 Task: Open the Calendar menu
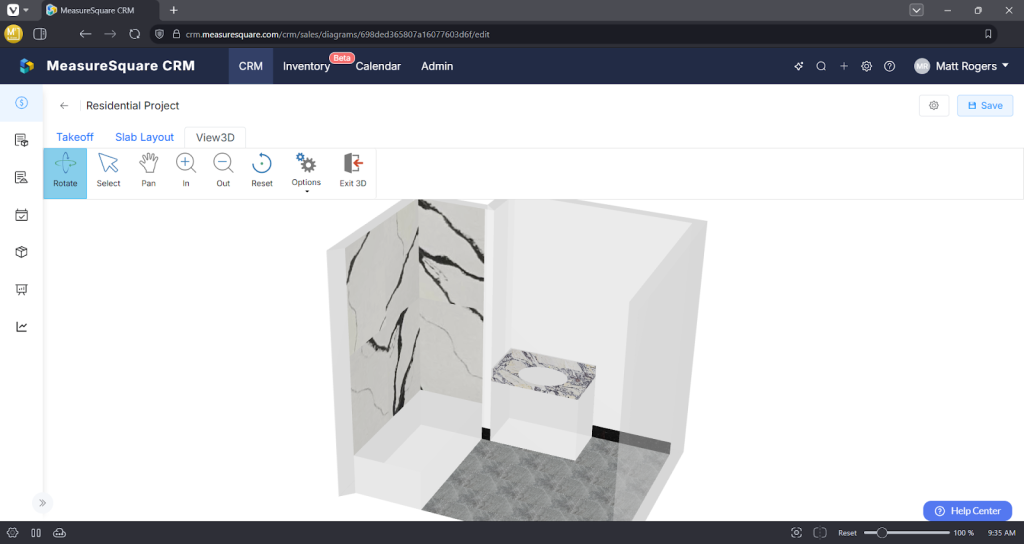378,66
